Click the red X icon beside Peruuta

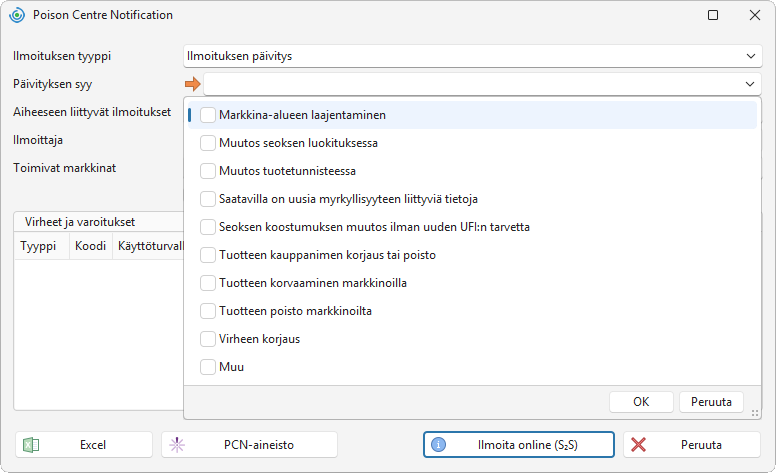(x=638, y=445)
